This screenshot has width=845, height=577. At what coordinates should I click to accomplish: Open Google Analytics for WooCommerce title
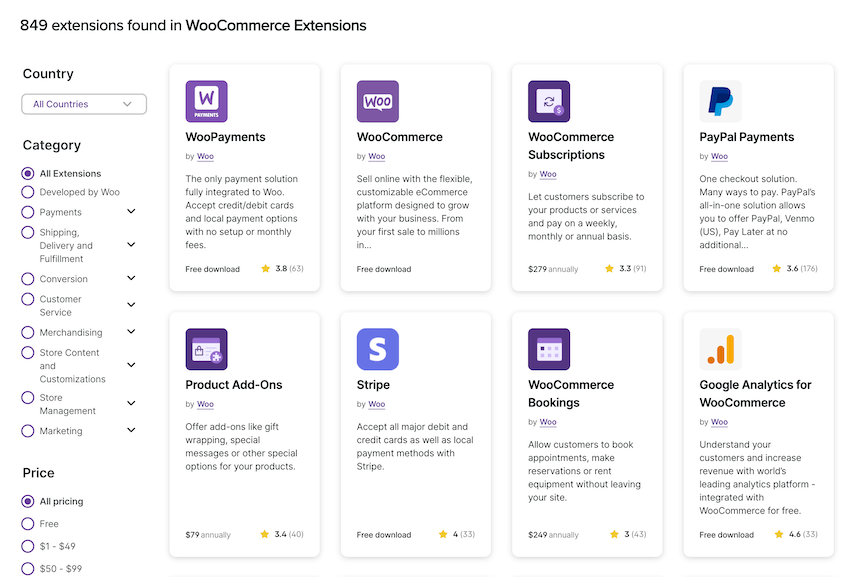point(755,394)
